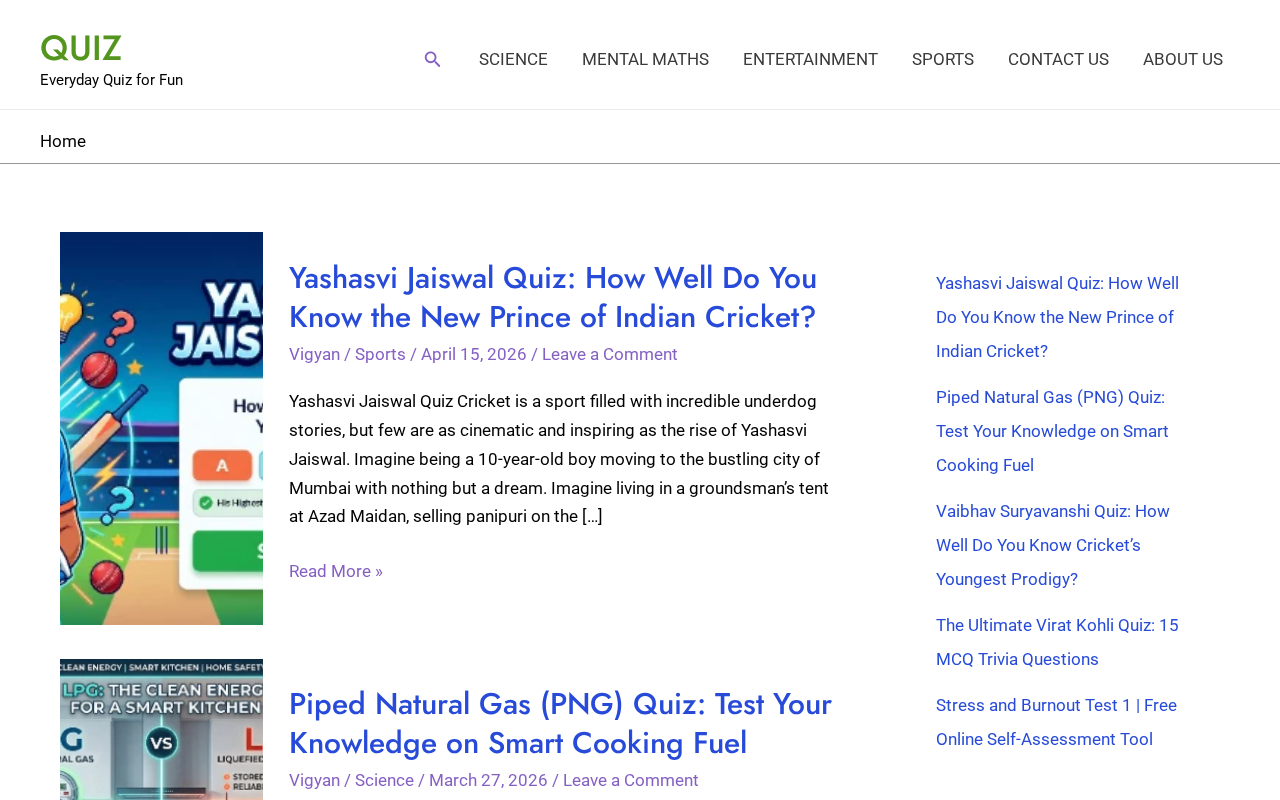Click Read More on Yashasvi Jaiswal post
1280x800 pixels.
[336, 571]
